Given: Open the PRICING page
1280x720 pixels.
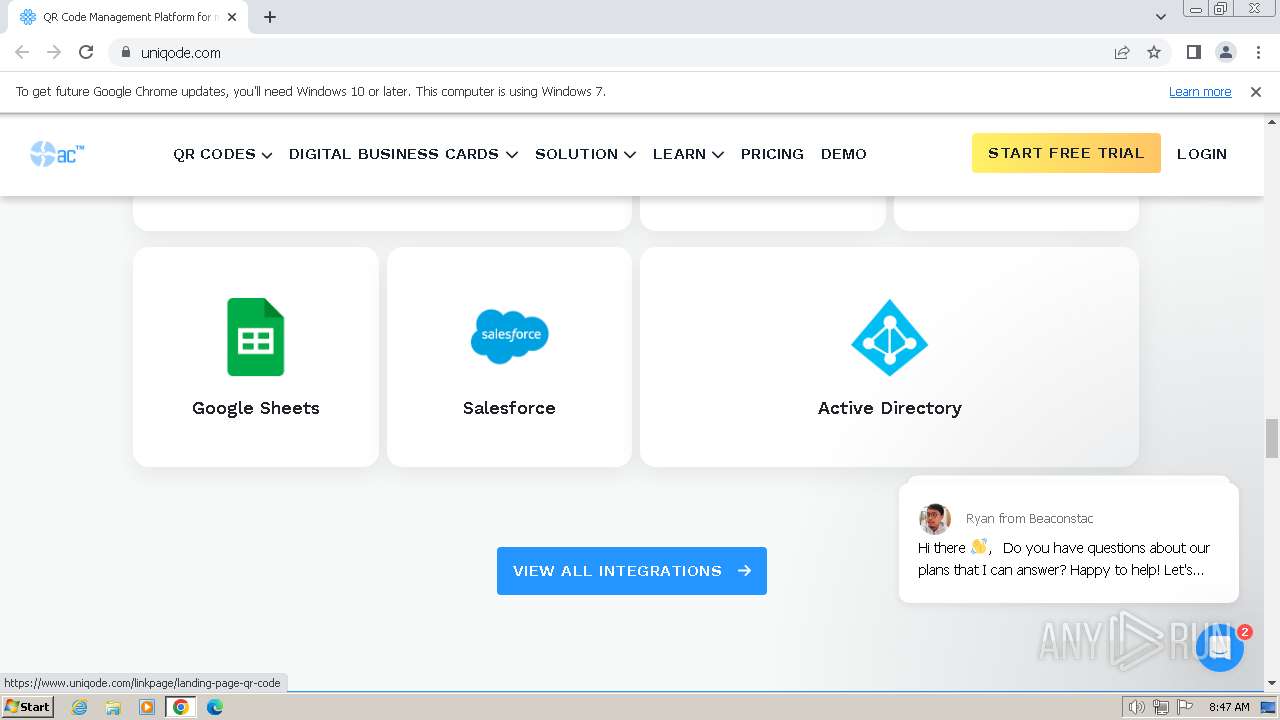Looking at the screenshot, I should 772,154.
